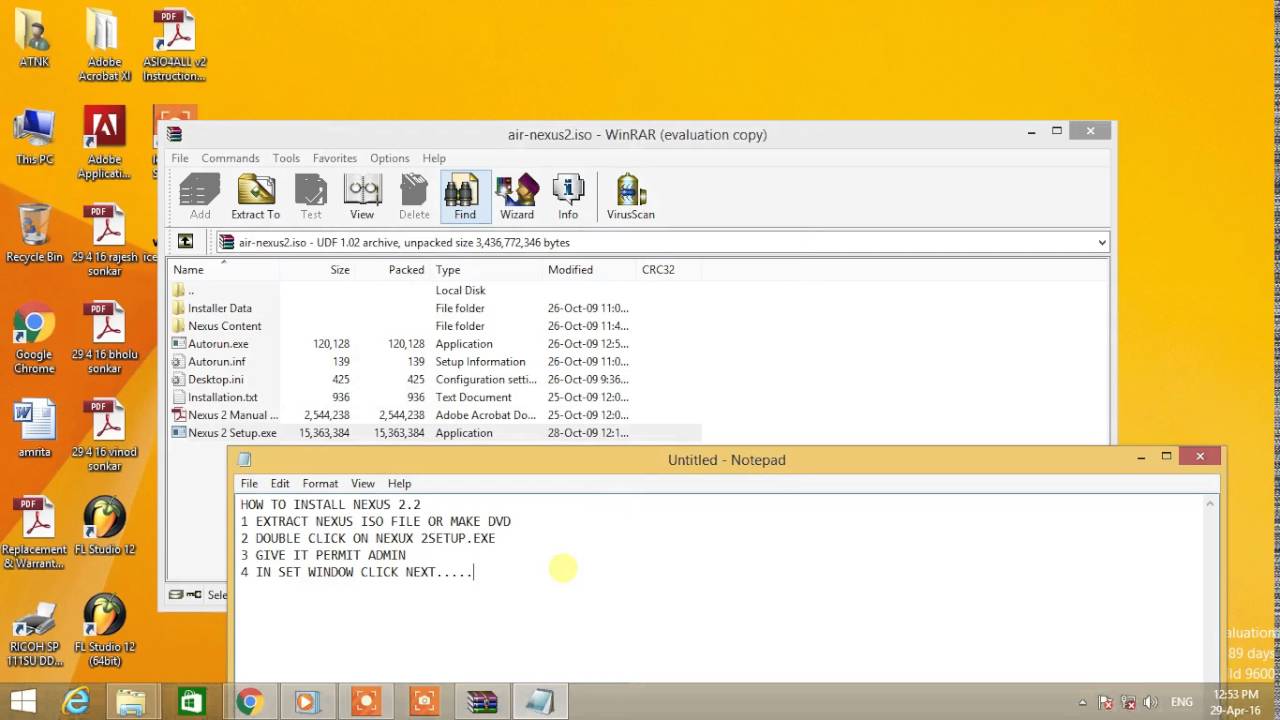Image resolution: width=1280 pixels, height=720 pixels.
Task: Sort files by the Modified column header
Action: pos(589,270)
